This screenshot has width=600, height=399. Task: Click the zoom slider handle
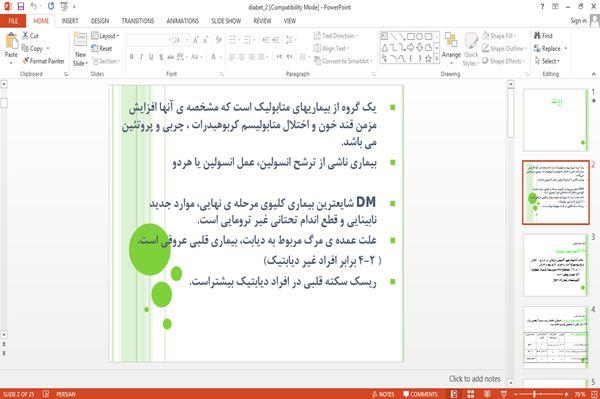point(534,394)
